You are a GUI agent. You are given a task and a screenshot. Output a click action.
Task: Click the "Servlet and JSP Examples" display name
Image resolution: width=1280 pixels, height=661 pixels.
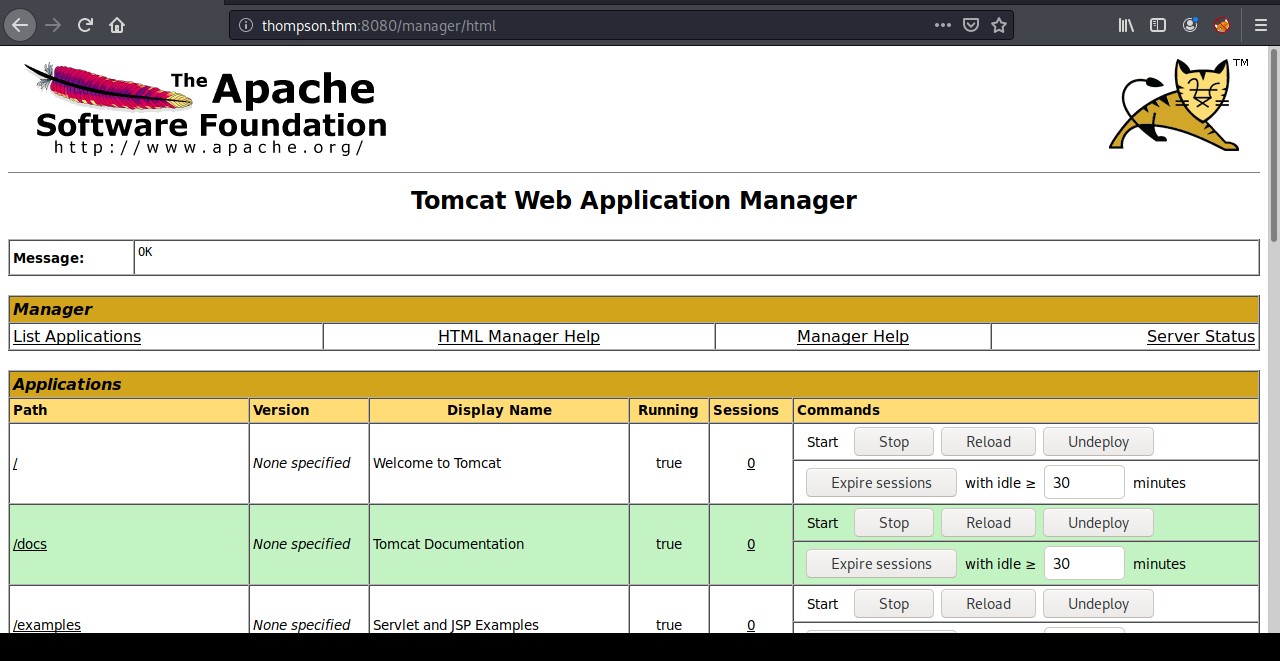(x=456, y=625)
